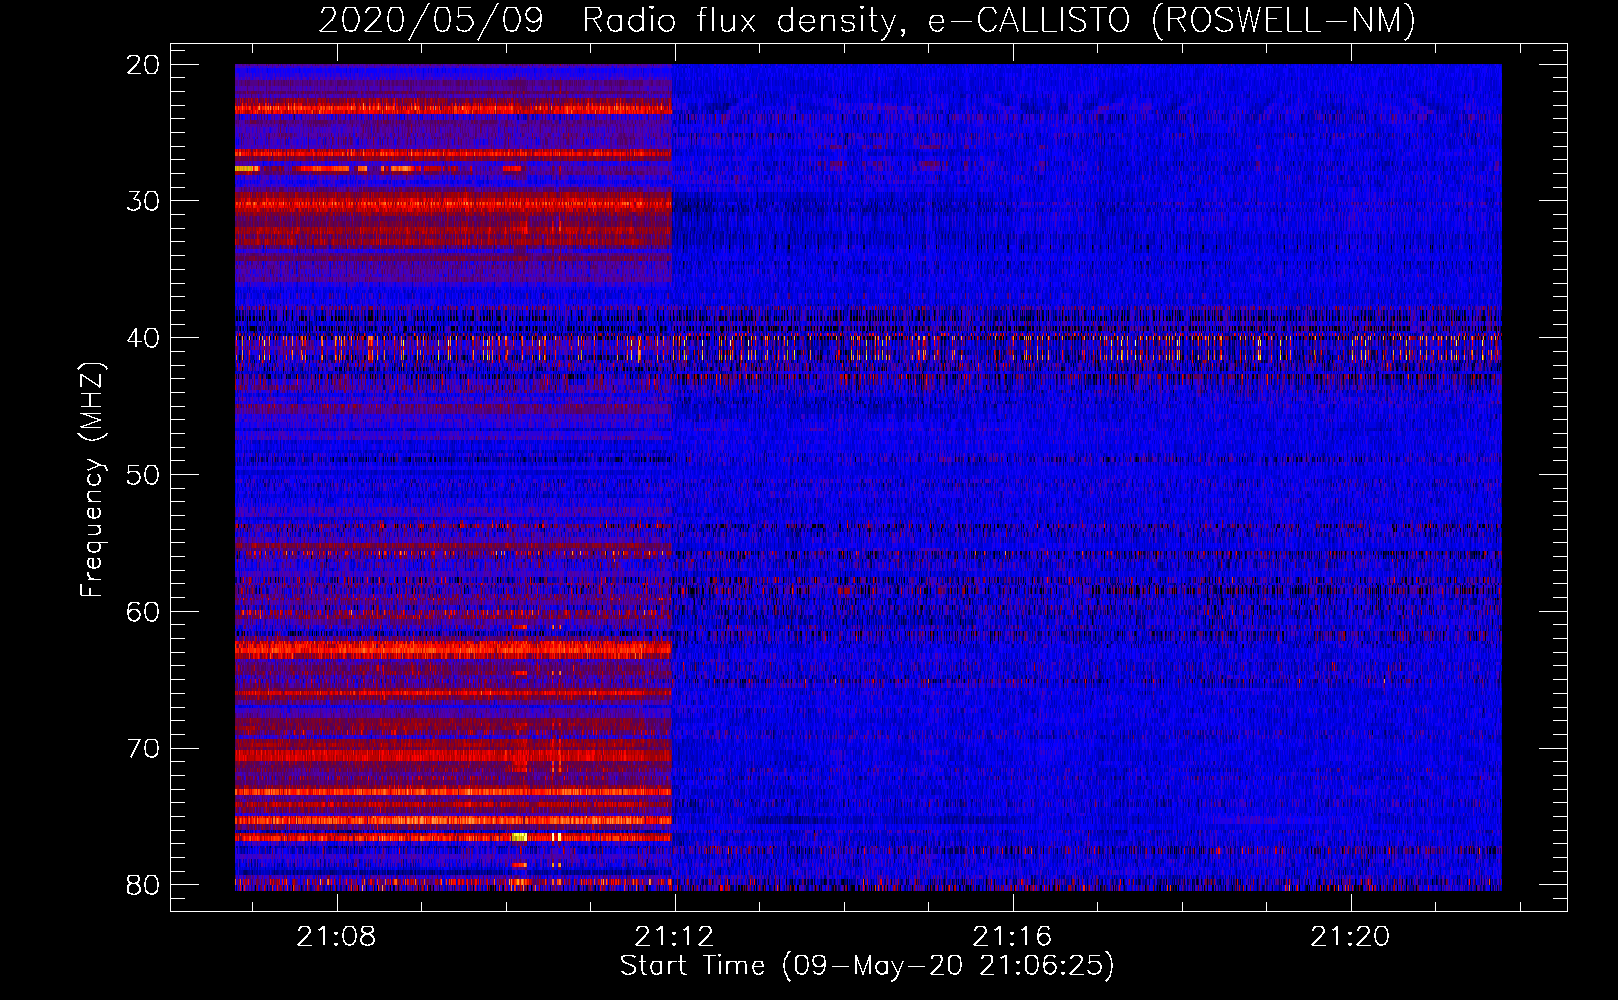Image resolution: width=1618 pixels, height=1000 pixels.
Task: Click the 40 frequency tick label
Action: coord(144,338)
